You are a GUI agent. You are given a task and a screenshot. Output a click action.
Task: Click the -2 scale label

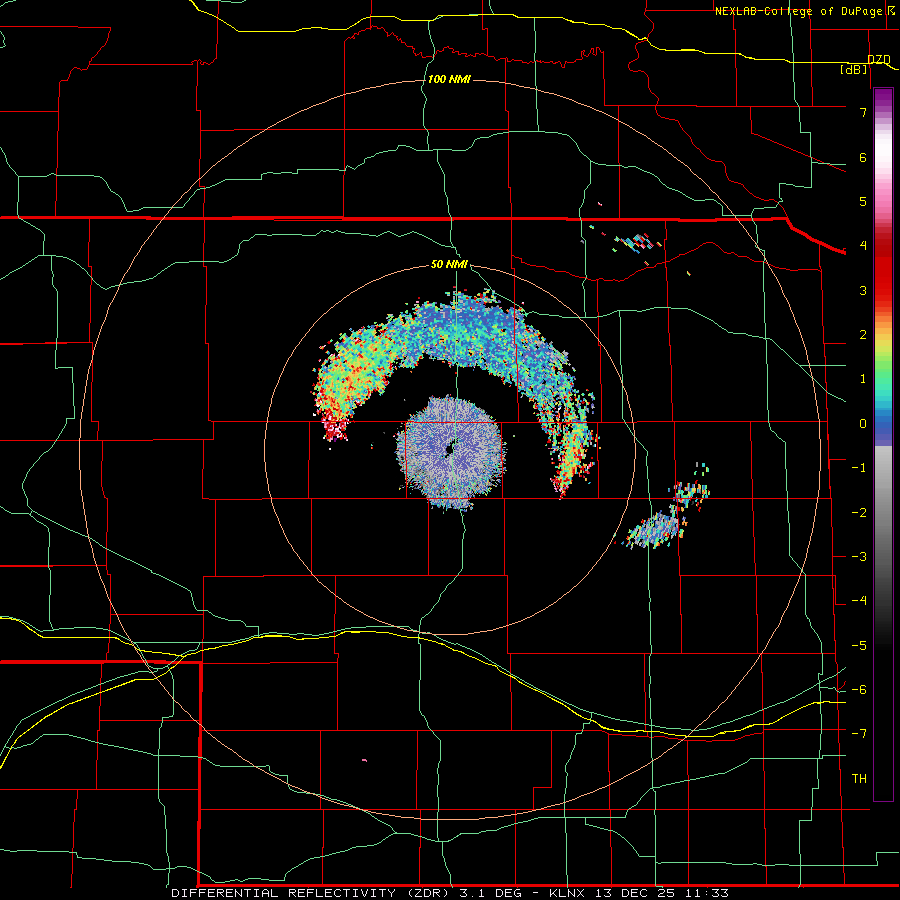[859, 513]
